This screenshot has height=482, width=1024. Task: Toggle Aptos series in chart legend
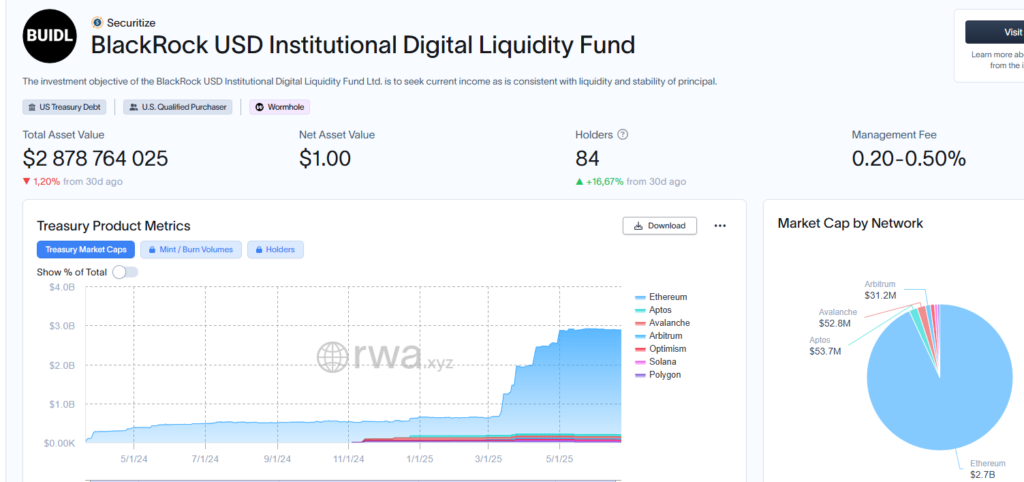(x=660, y=310)
